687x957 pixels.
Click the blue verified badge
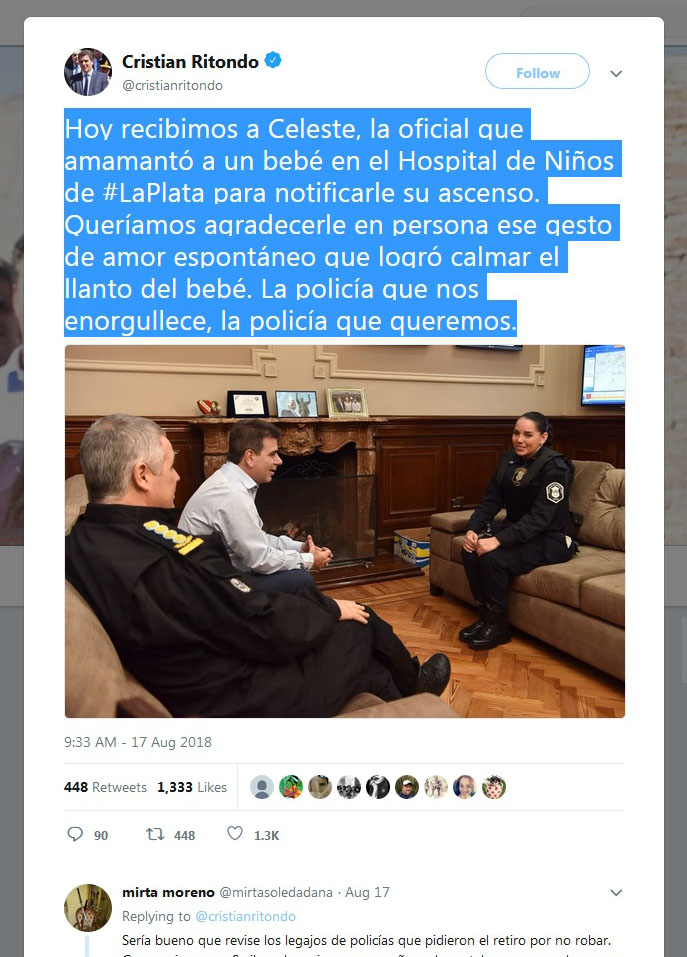click(273, 60)
